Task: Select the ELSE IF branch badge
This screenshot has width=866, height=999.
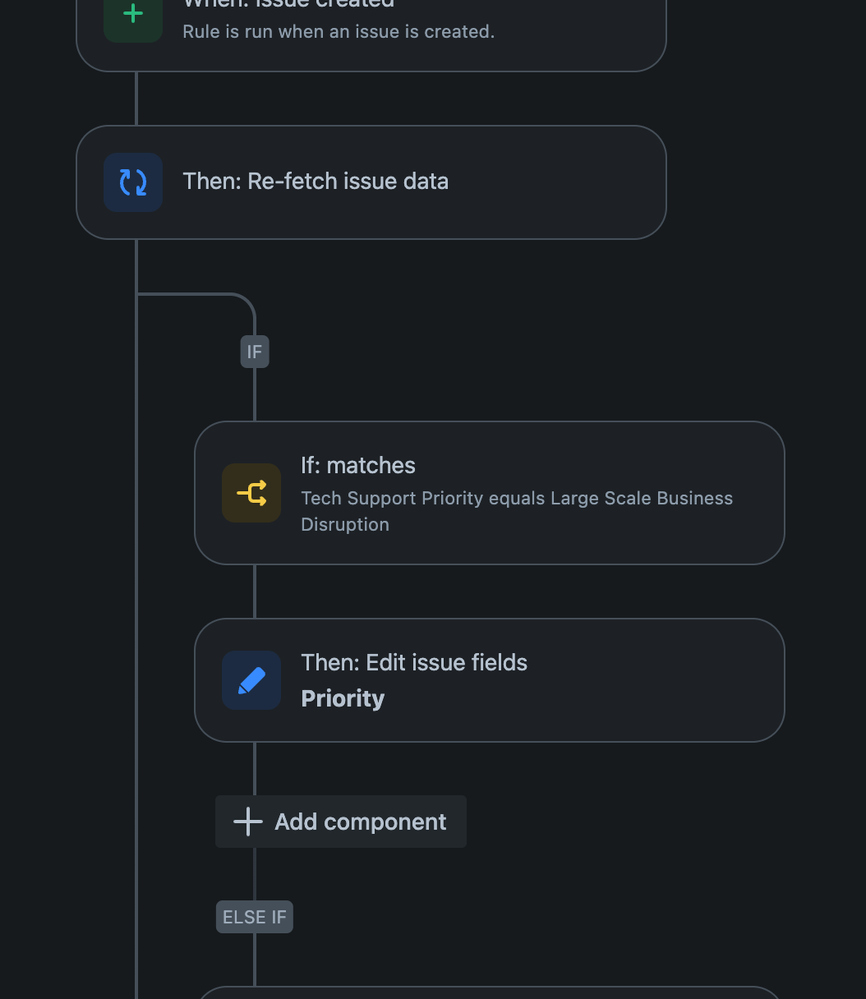Action: (254, 916)
